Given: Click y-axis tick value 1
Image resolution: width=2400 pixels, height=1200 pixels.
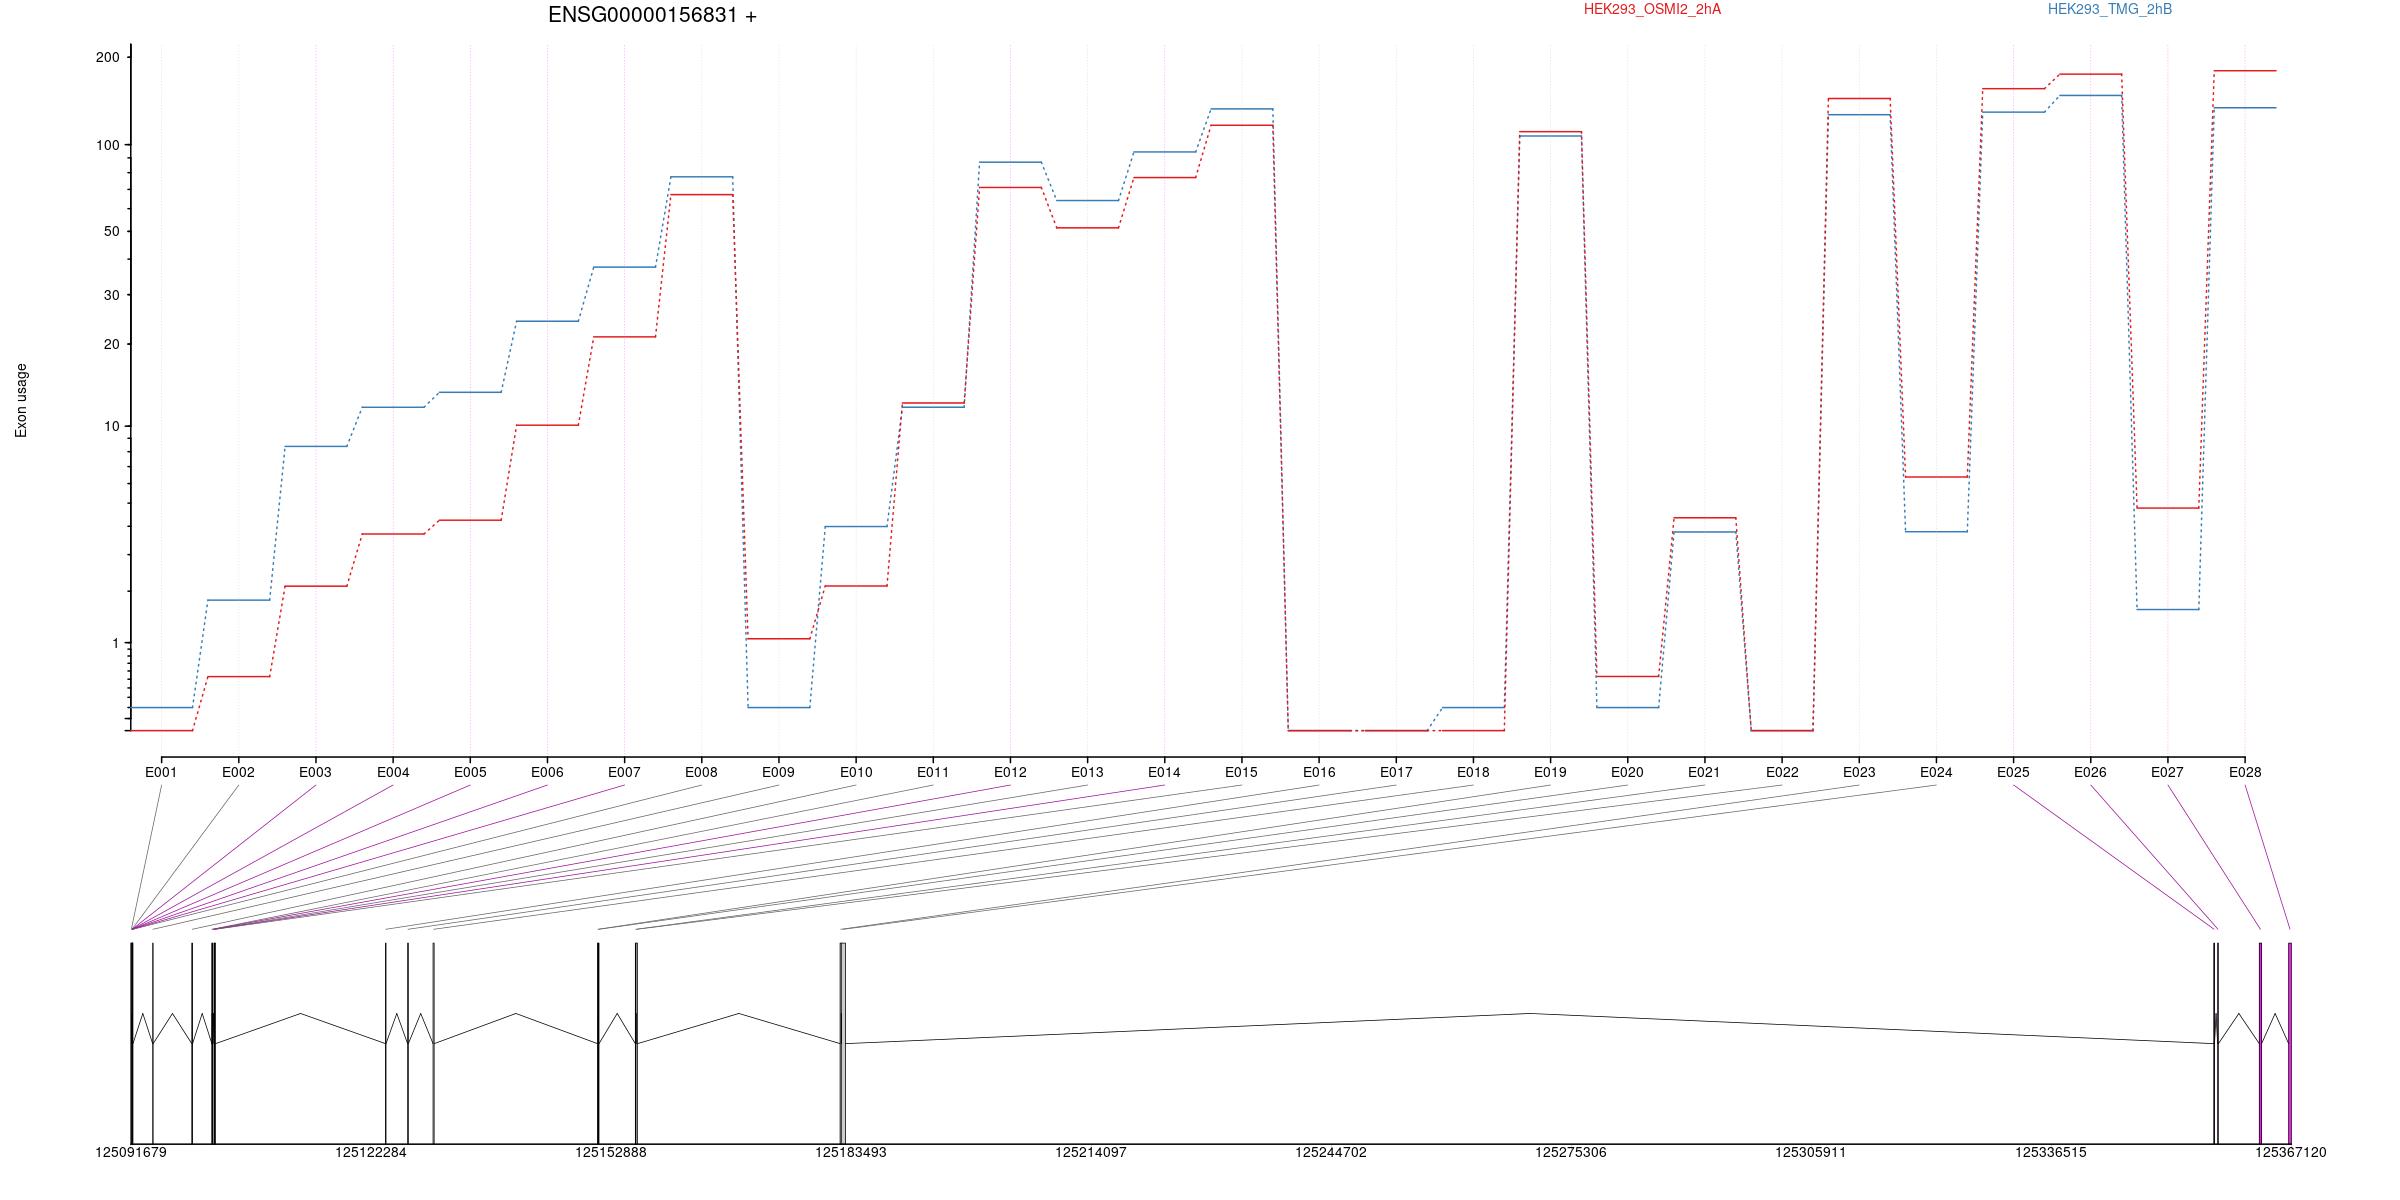Looking at the screenshot, I should pyautogui.click(x=116, y=643).
